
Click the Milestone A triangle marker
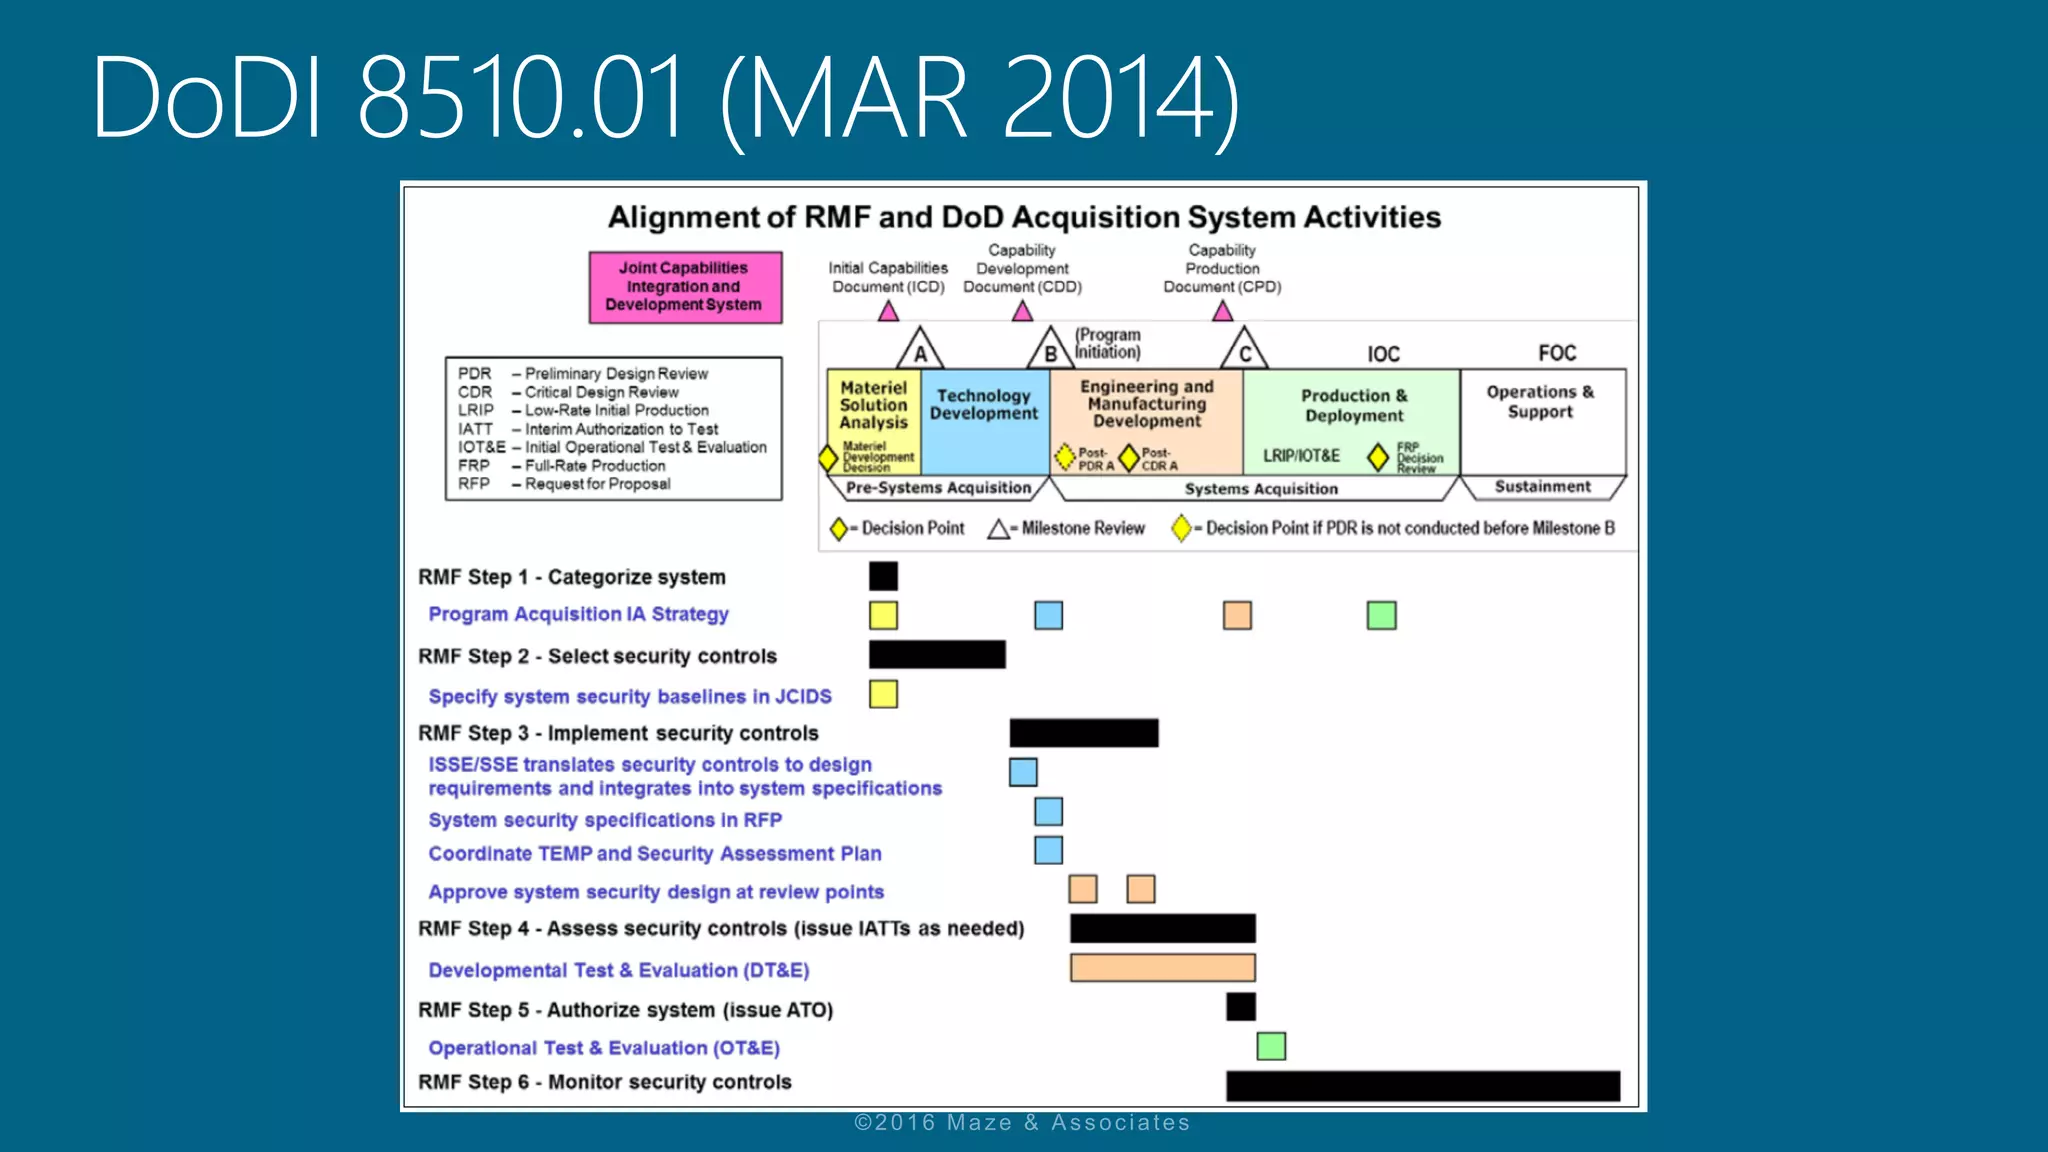(x=920, y=350)
